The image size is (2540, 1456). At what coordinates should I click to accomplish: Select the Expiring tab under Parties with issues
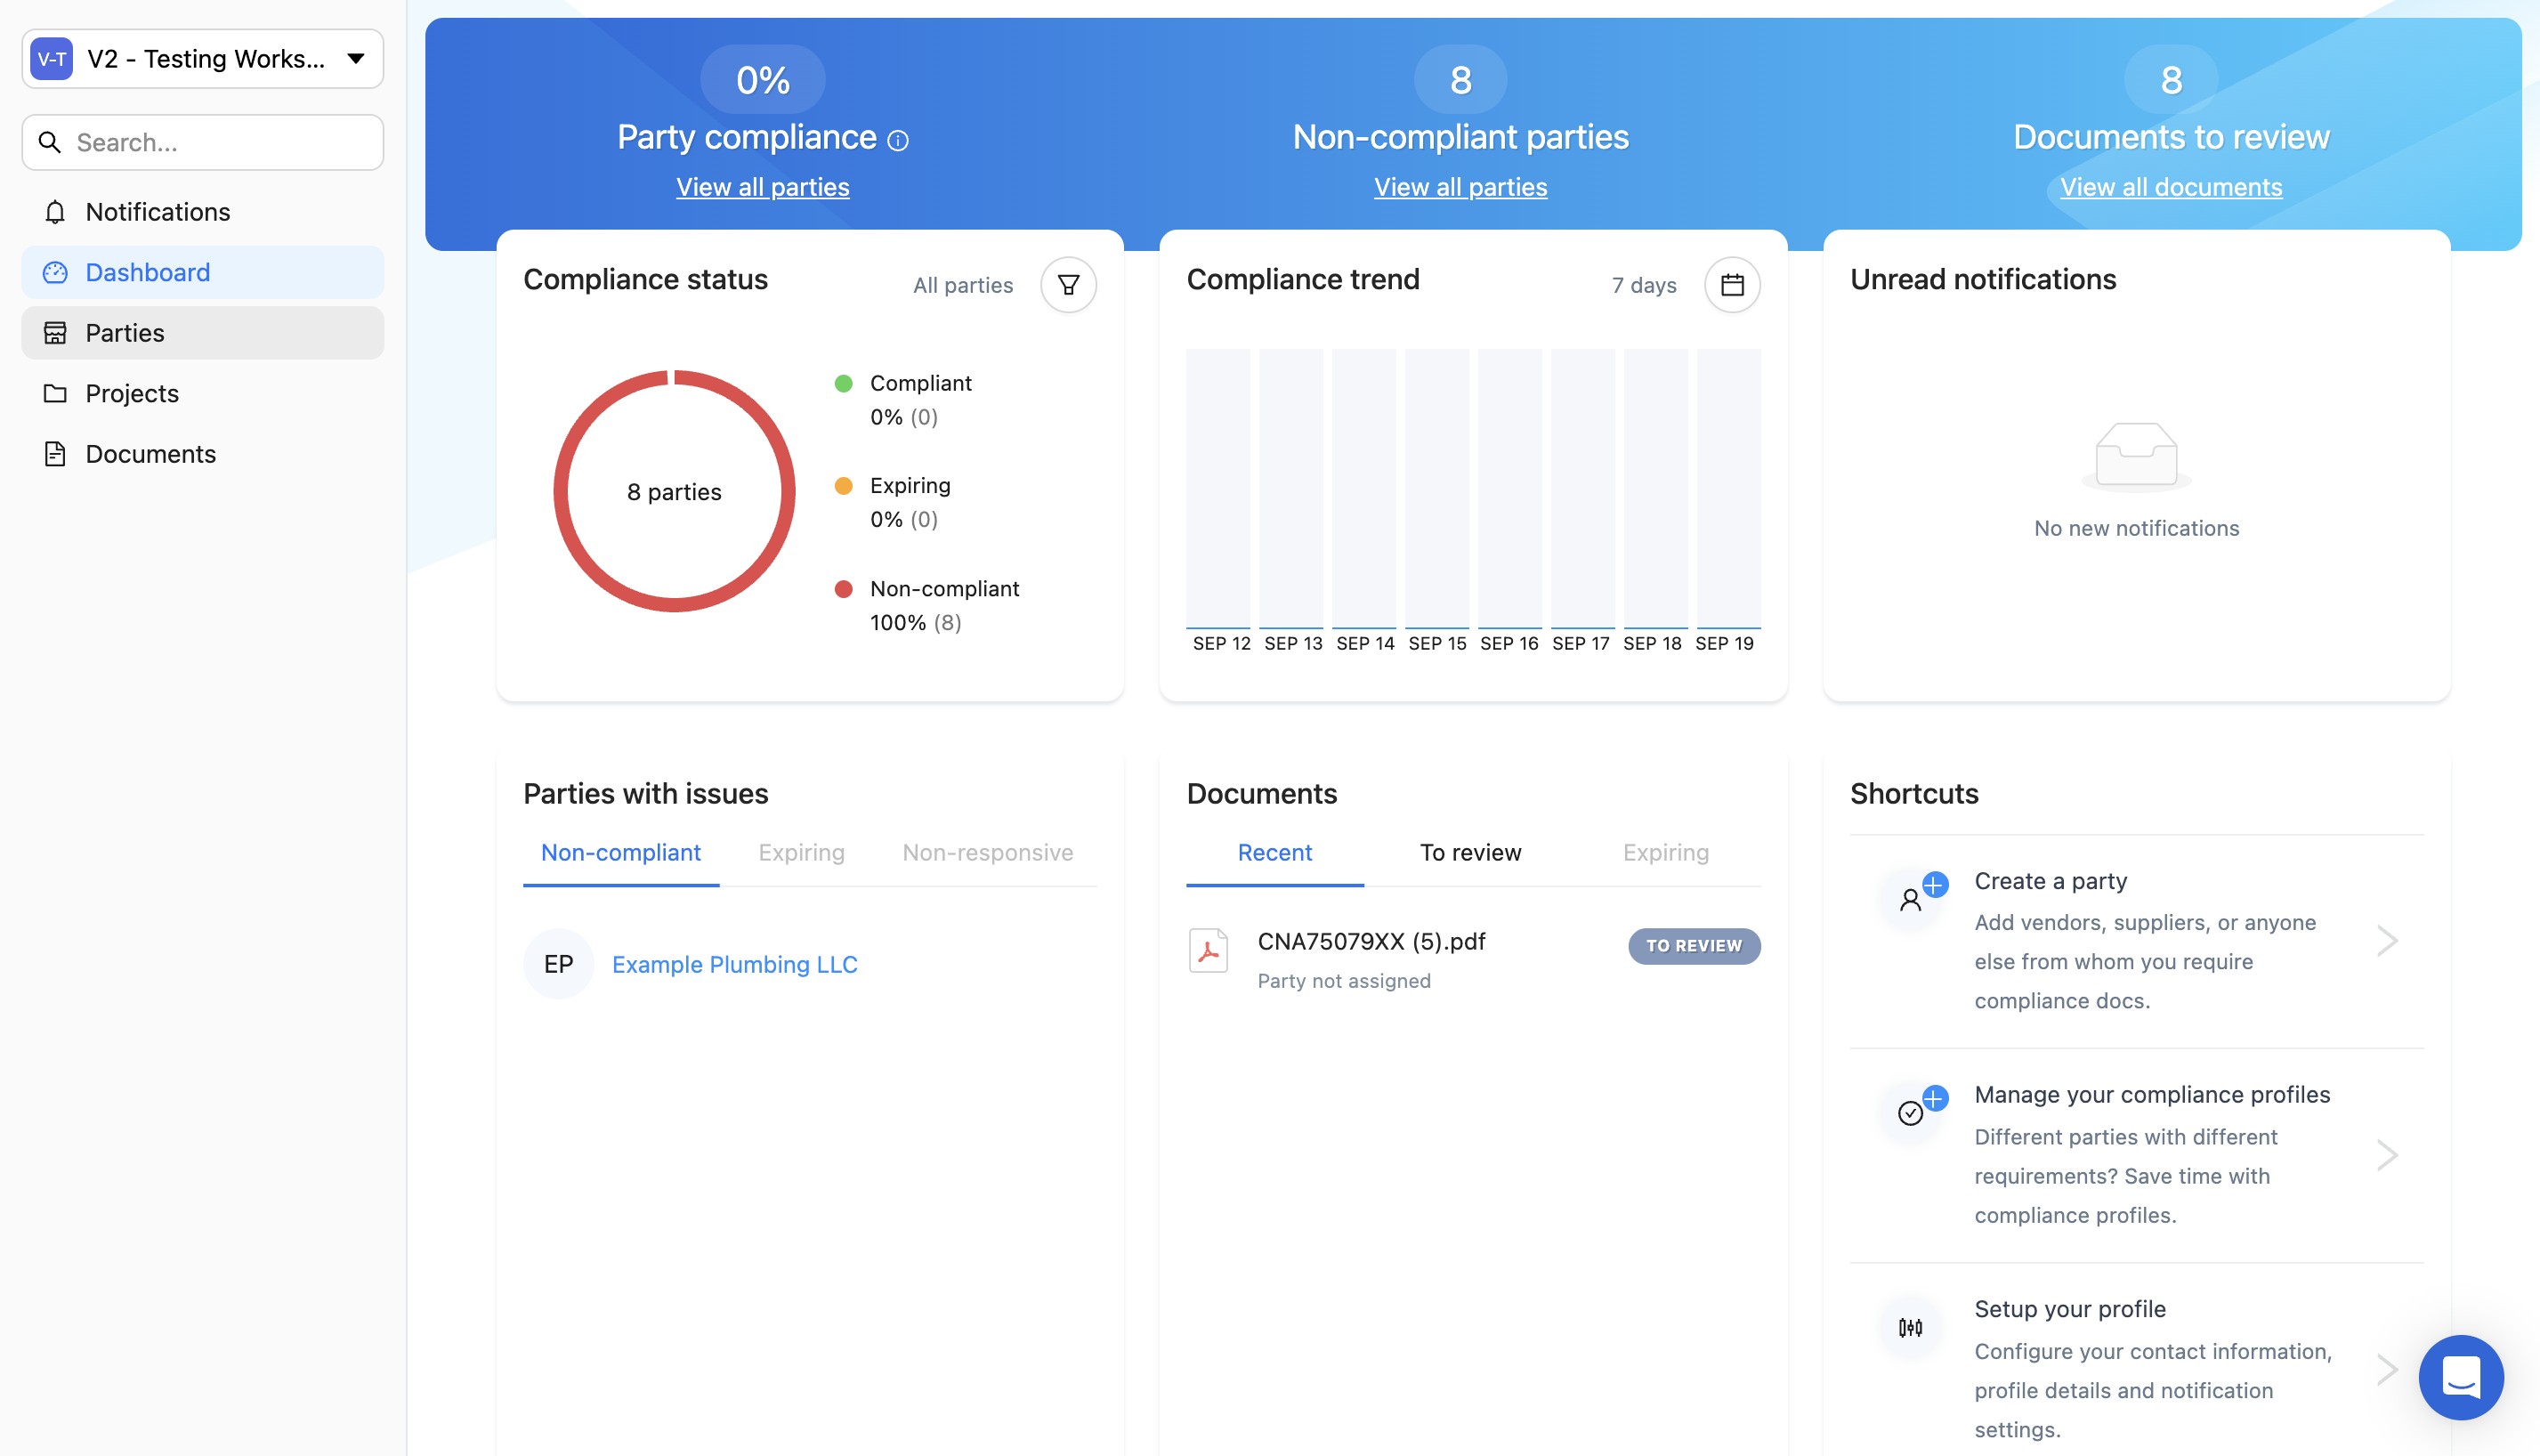point(801,852)
